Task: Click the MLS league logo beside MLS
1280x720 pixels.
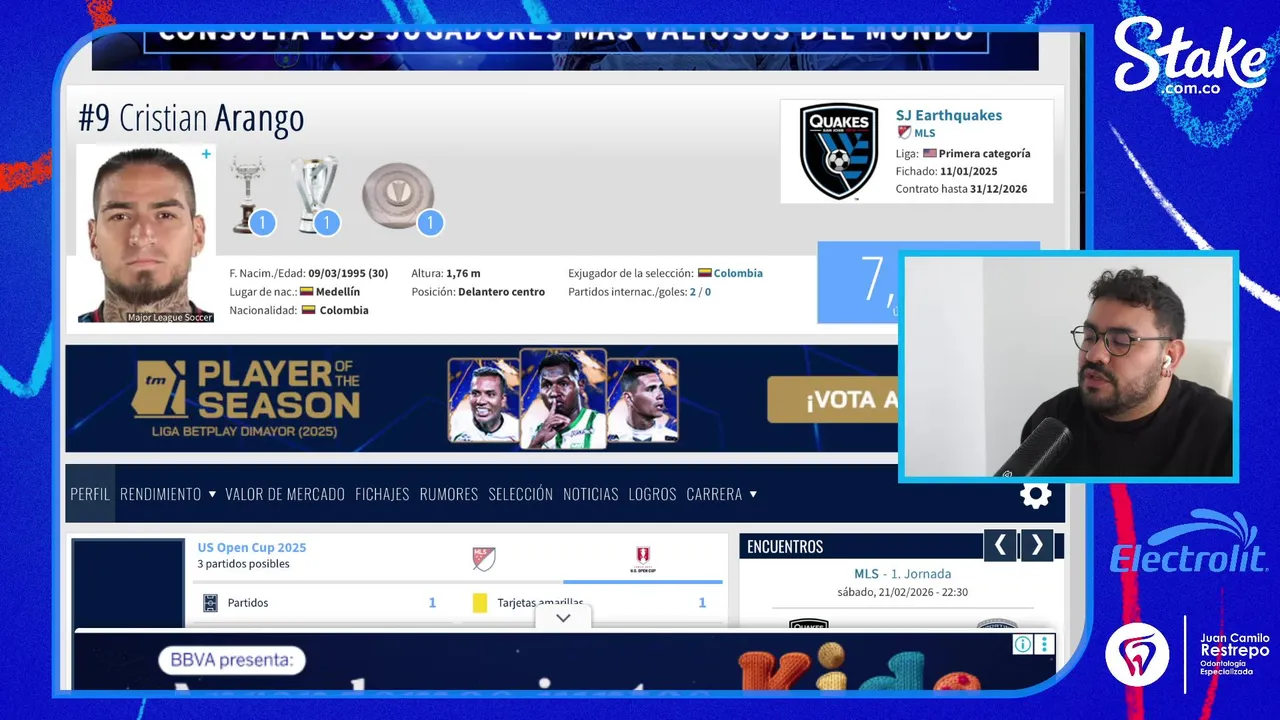Action: click(904, 133)
